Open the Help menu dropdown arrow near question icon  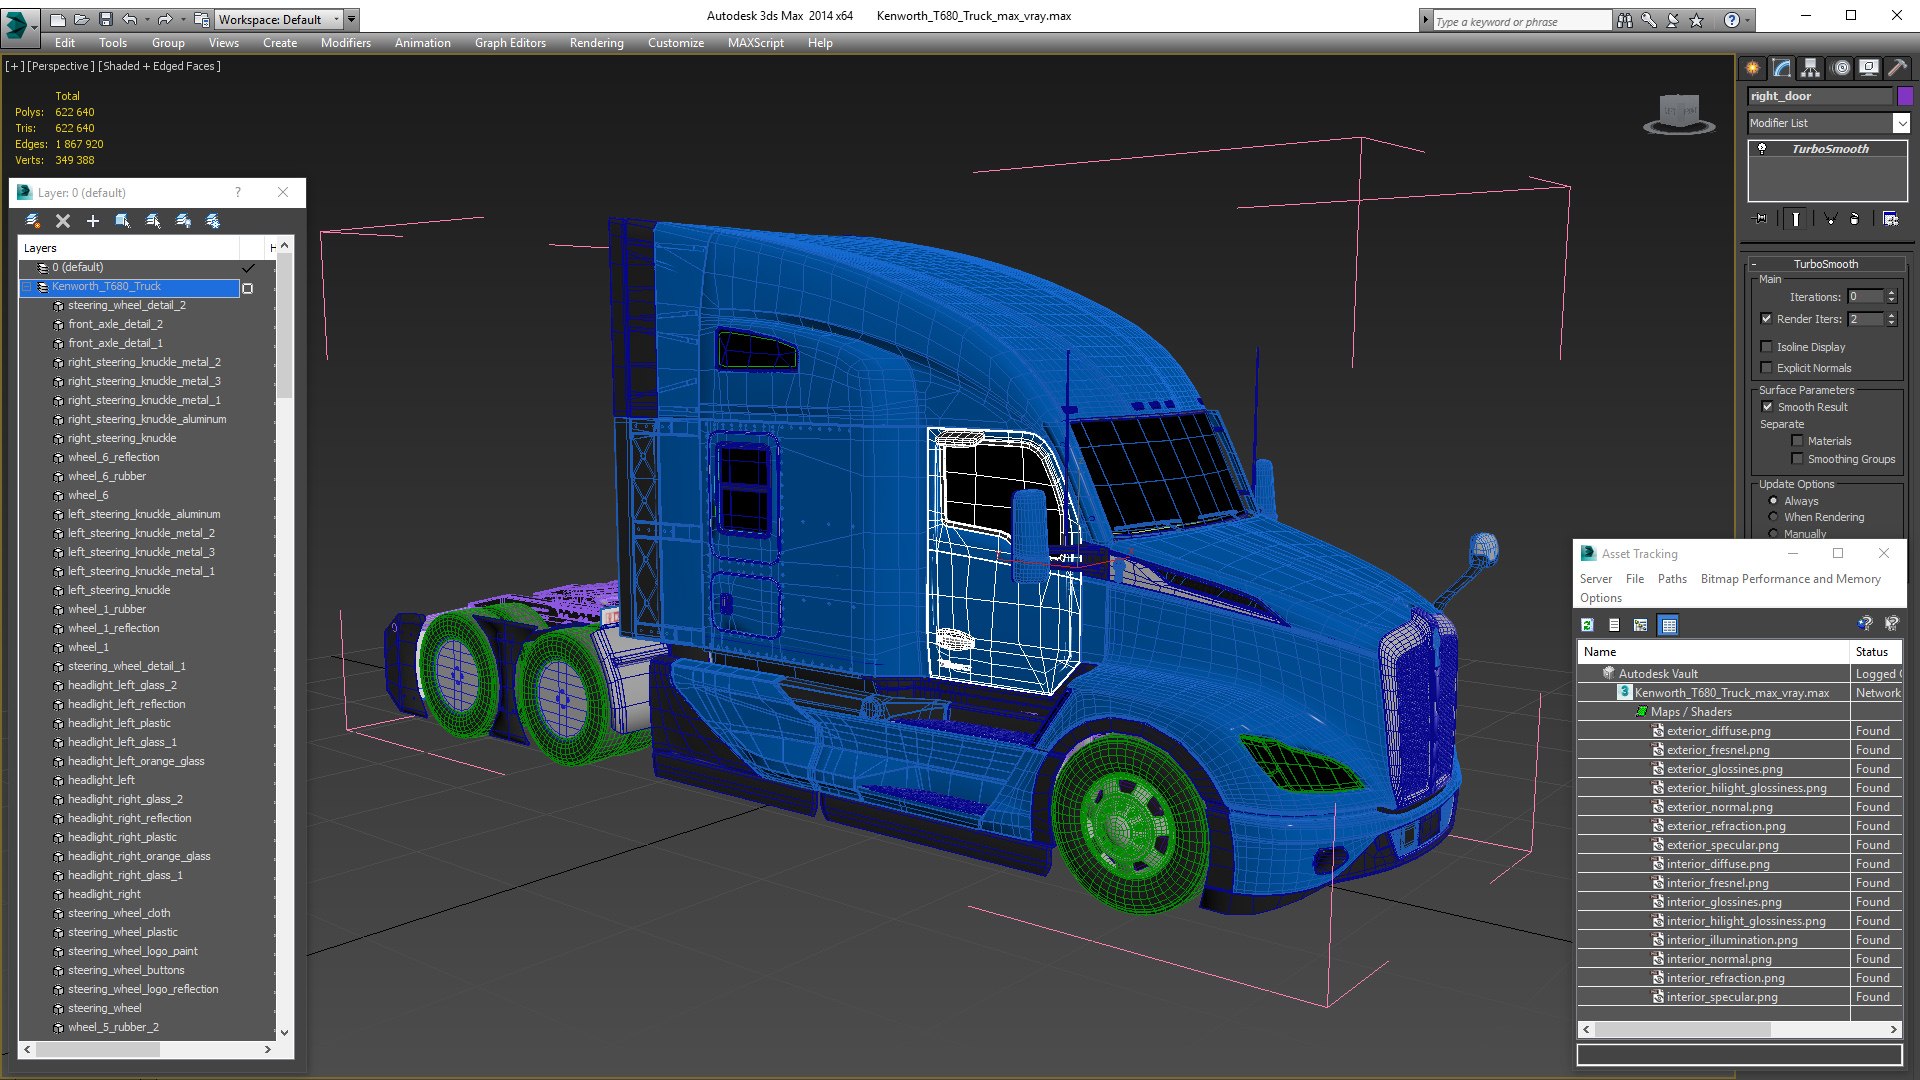pos(1747,20)
